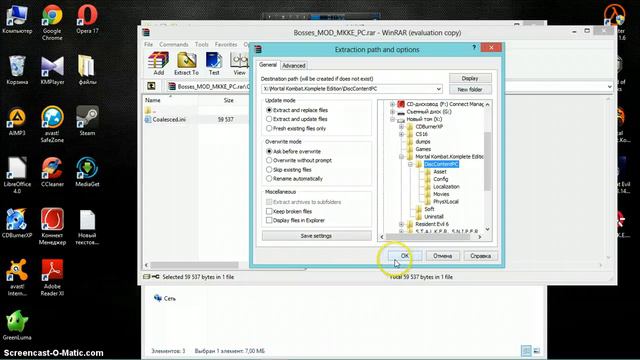Select Rename automatically option
Viewport: 640px width, 360px height.
[294, 179]
